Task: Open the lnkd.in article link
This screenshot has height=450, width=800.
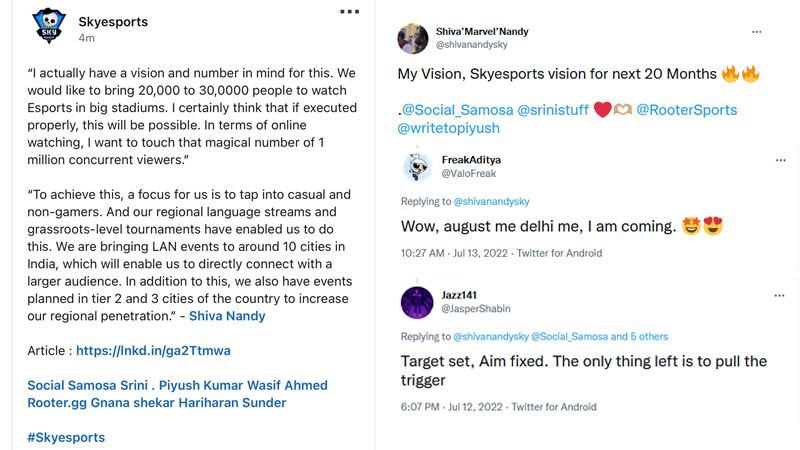Action: point(153,351)
